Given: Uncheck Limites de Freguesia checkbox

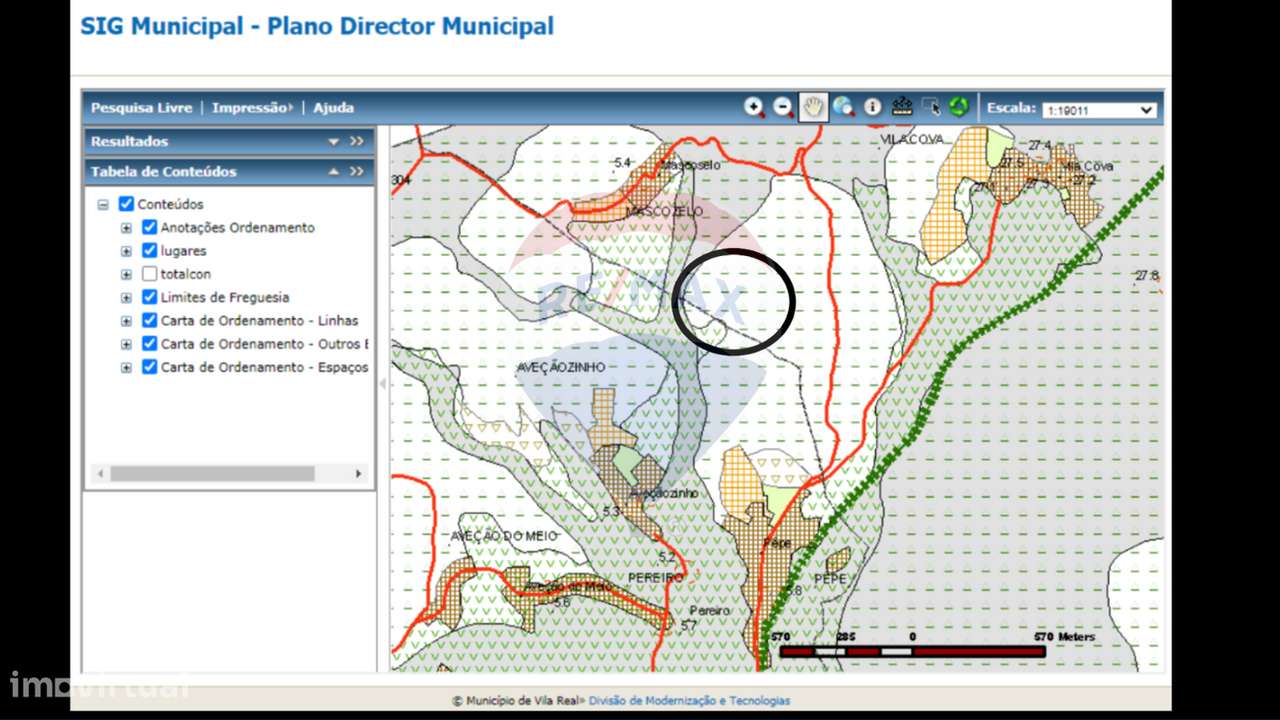Looking at the screenshot, I should 149,297.
